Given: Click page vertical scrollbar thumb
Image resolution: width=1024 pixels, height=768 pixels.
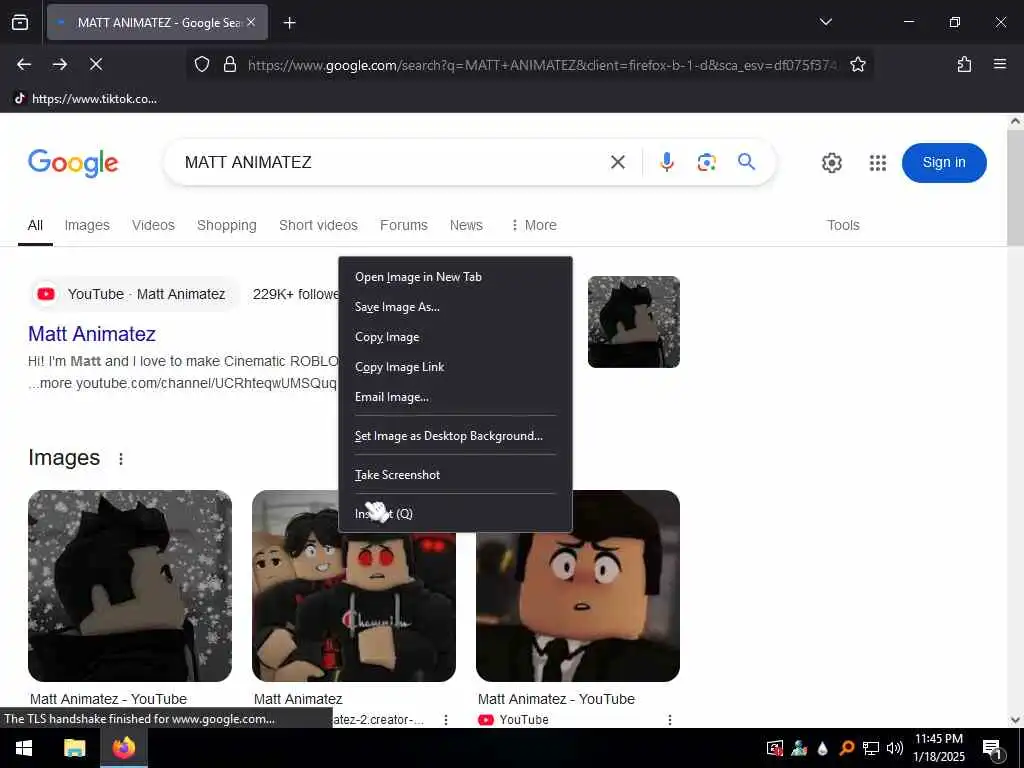Looking at the screenshot, I should point(1015,187).
